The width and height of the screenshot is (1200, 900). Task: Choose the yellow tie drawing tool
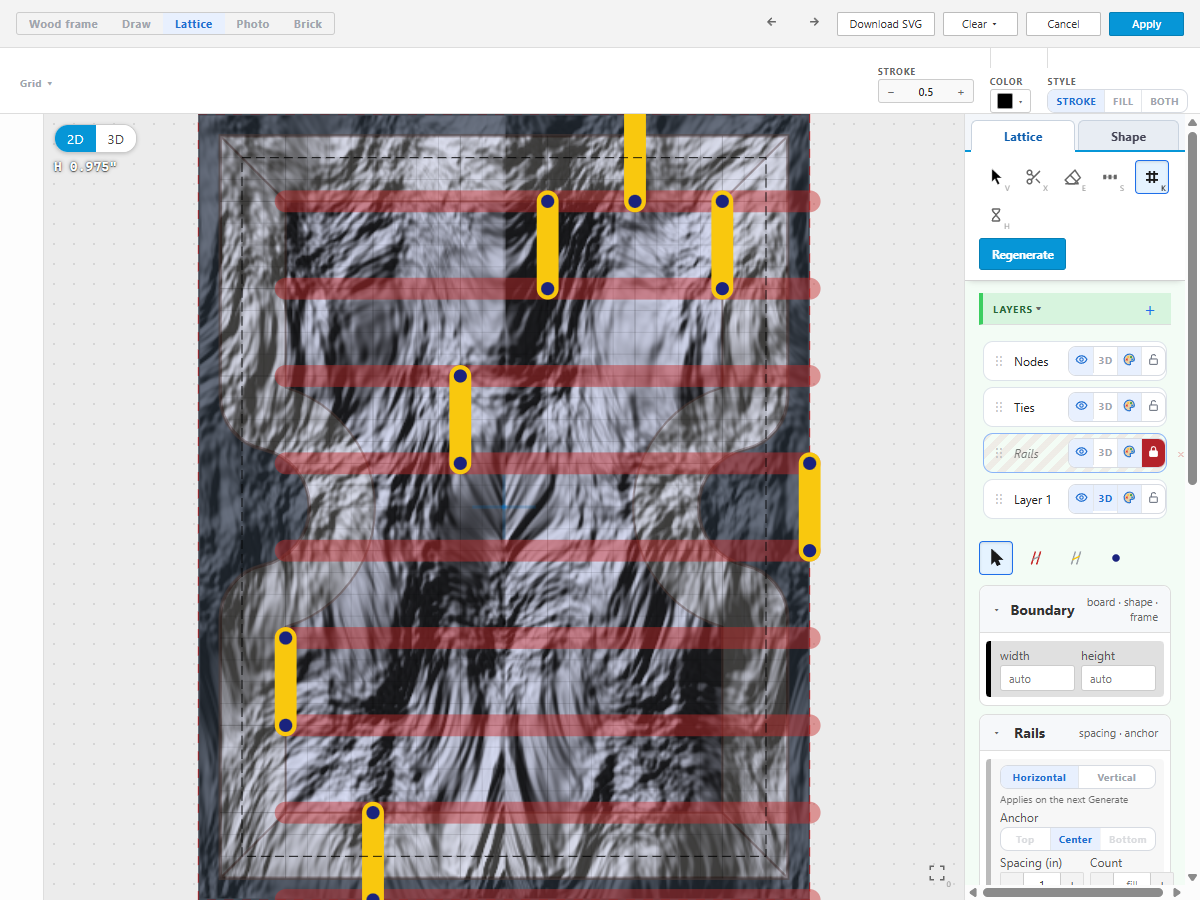click(1075, 558)
